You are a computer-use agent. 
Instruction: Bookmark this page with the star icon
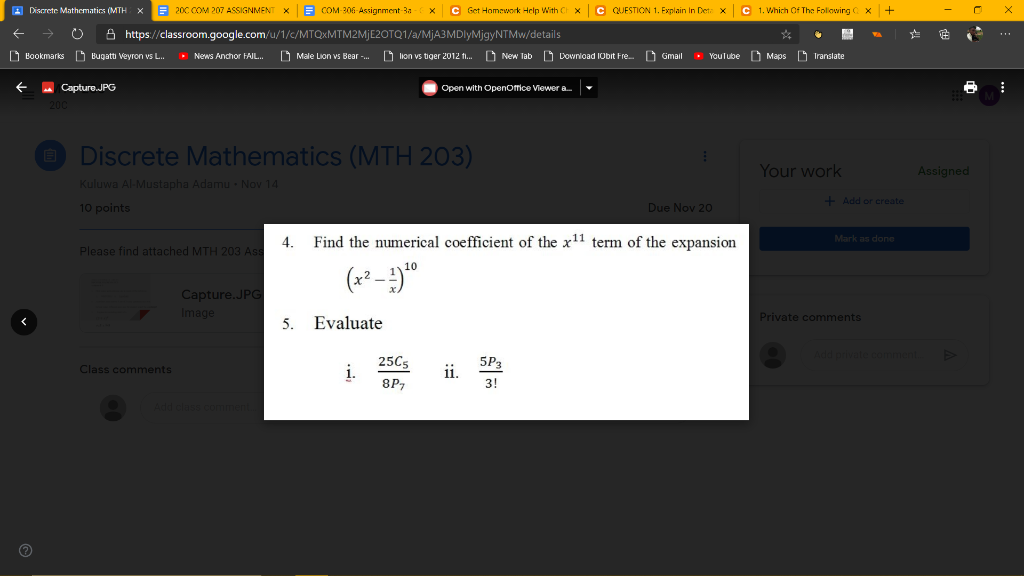pyautogui.click(x=786, y=32)
